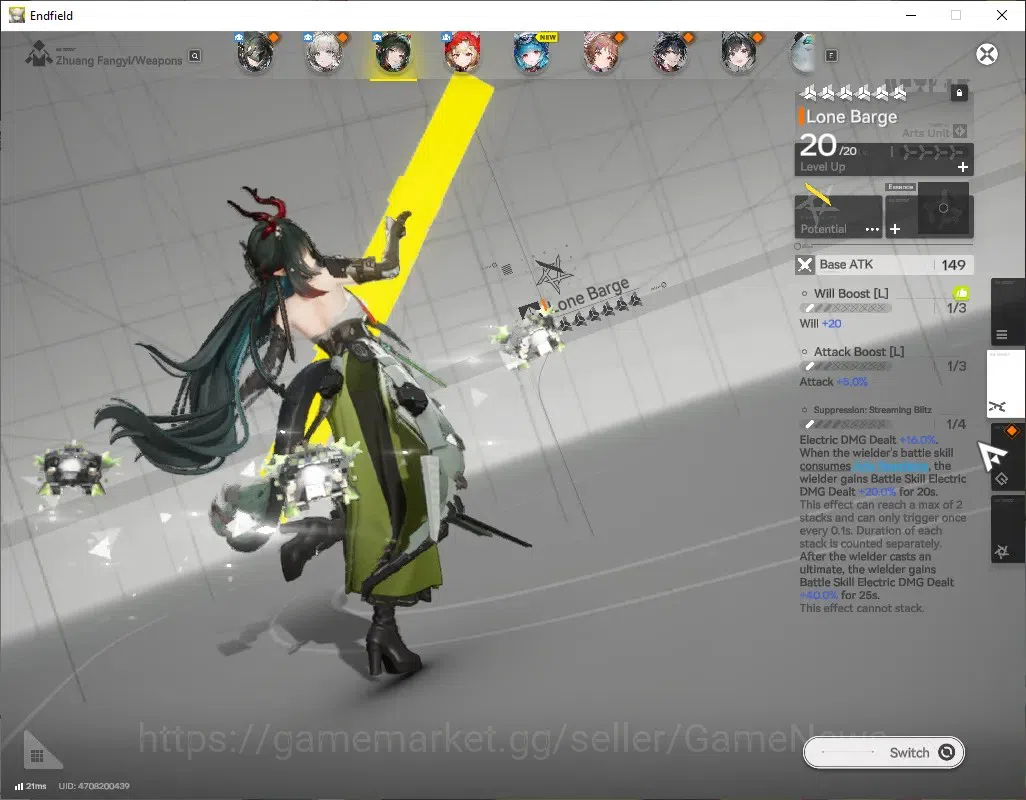Click the breakthrough stage markers gauge

click(x=932, y=152)
